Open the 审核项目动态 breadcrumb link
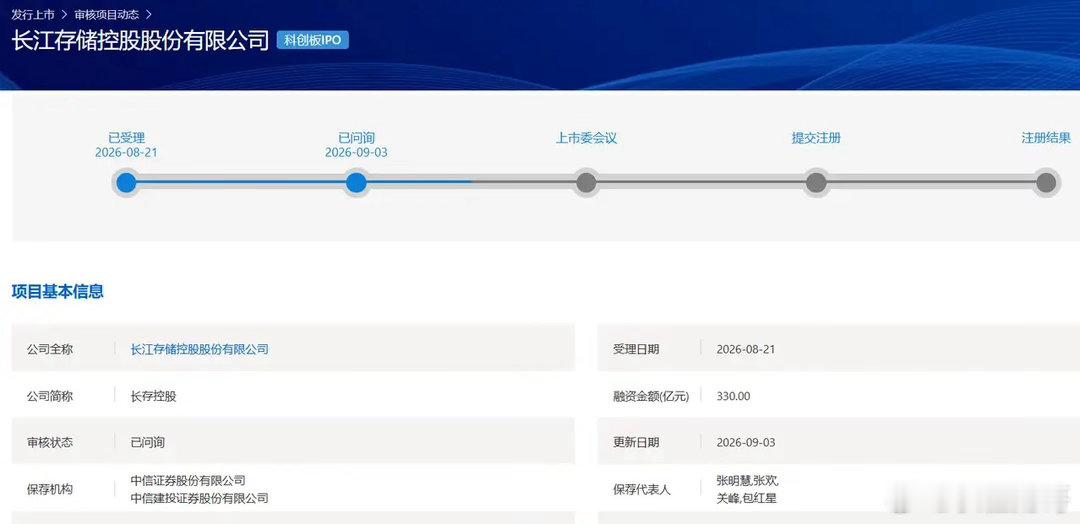The height and width of the screenshot is (524, 1080). [106, 14]
